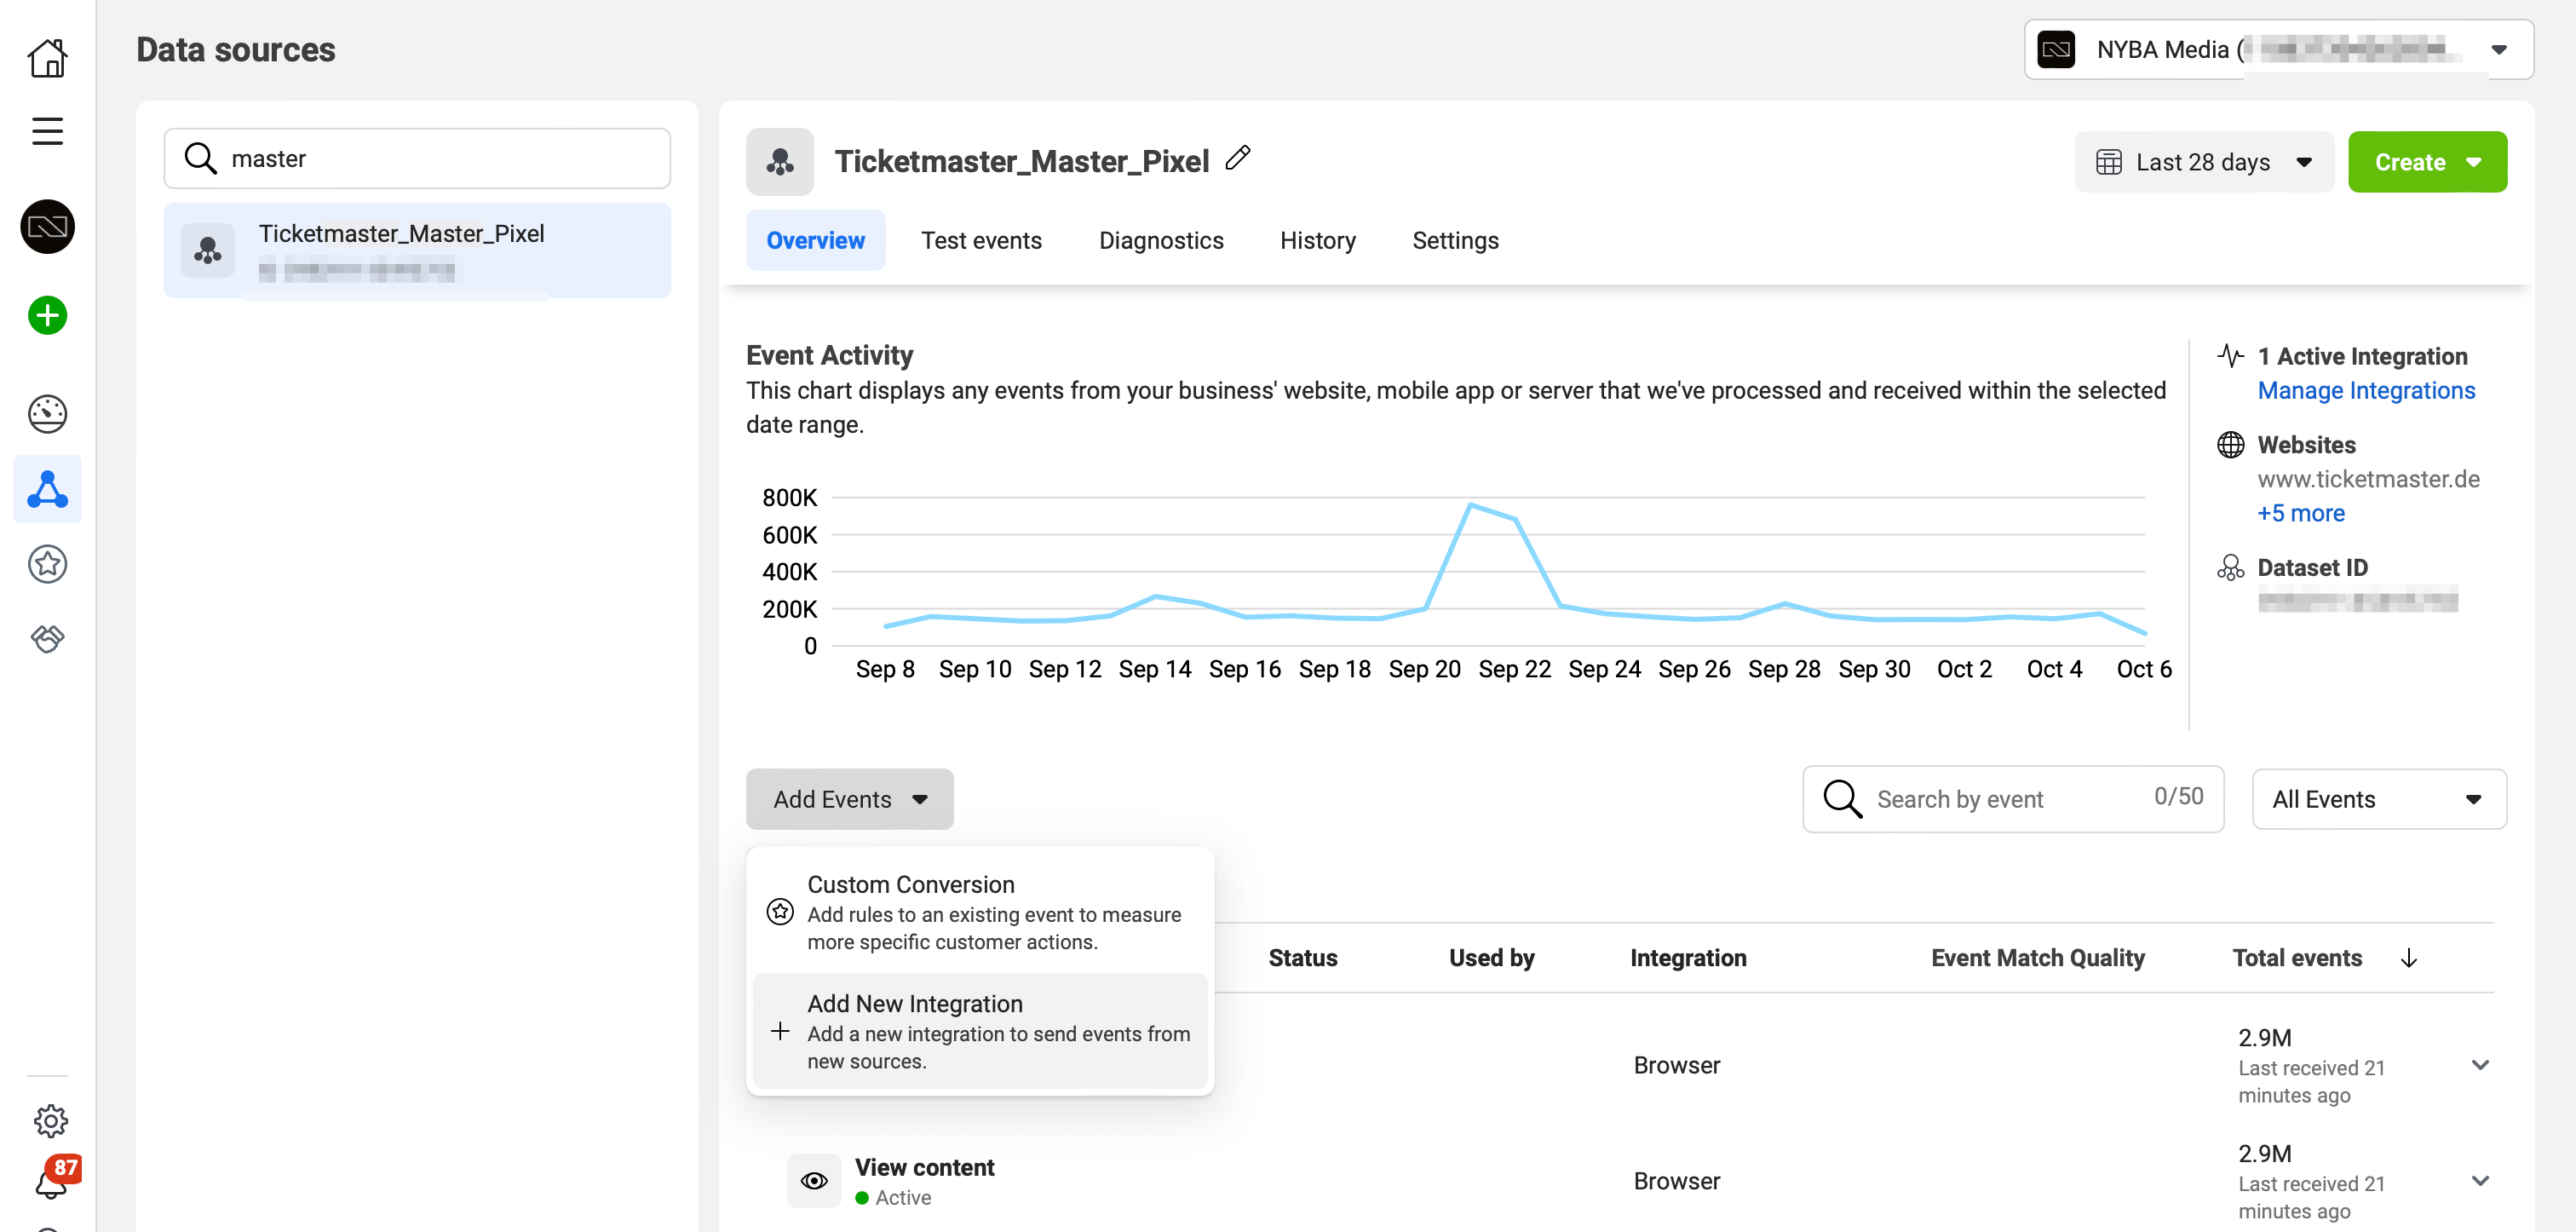Click the calendar icon in date range

[x=2108, y=162]
